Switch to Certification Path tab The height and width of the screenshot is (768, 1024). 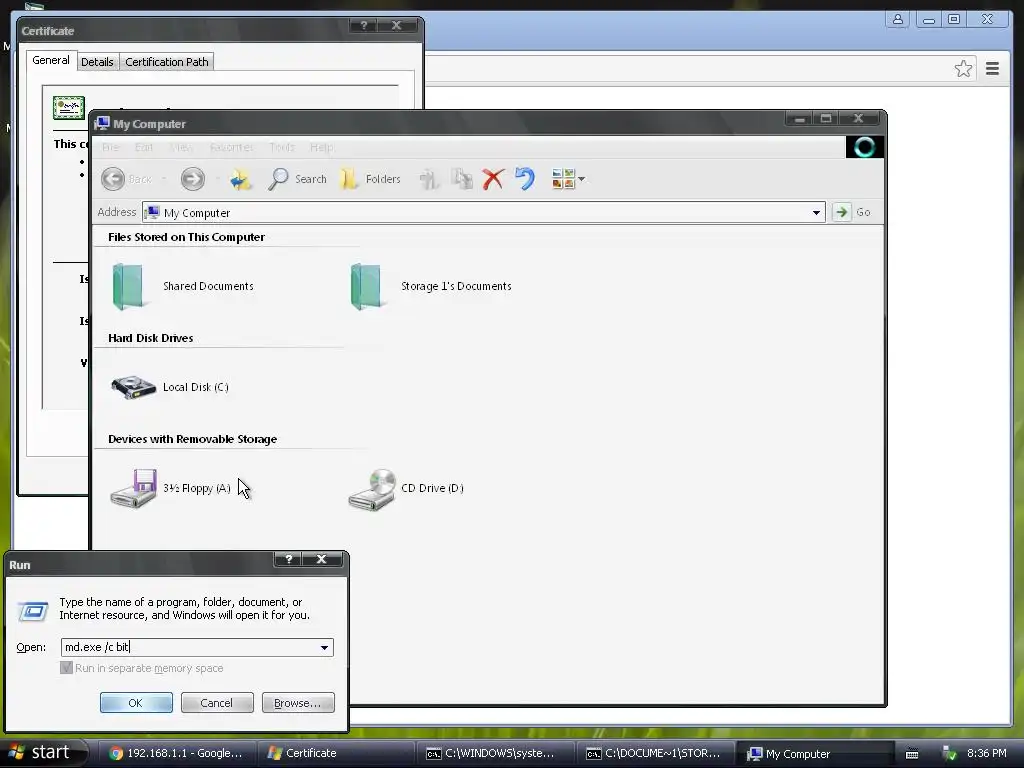click(167, 62)
